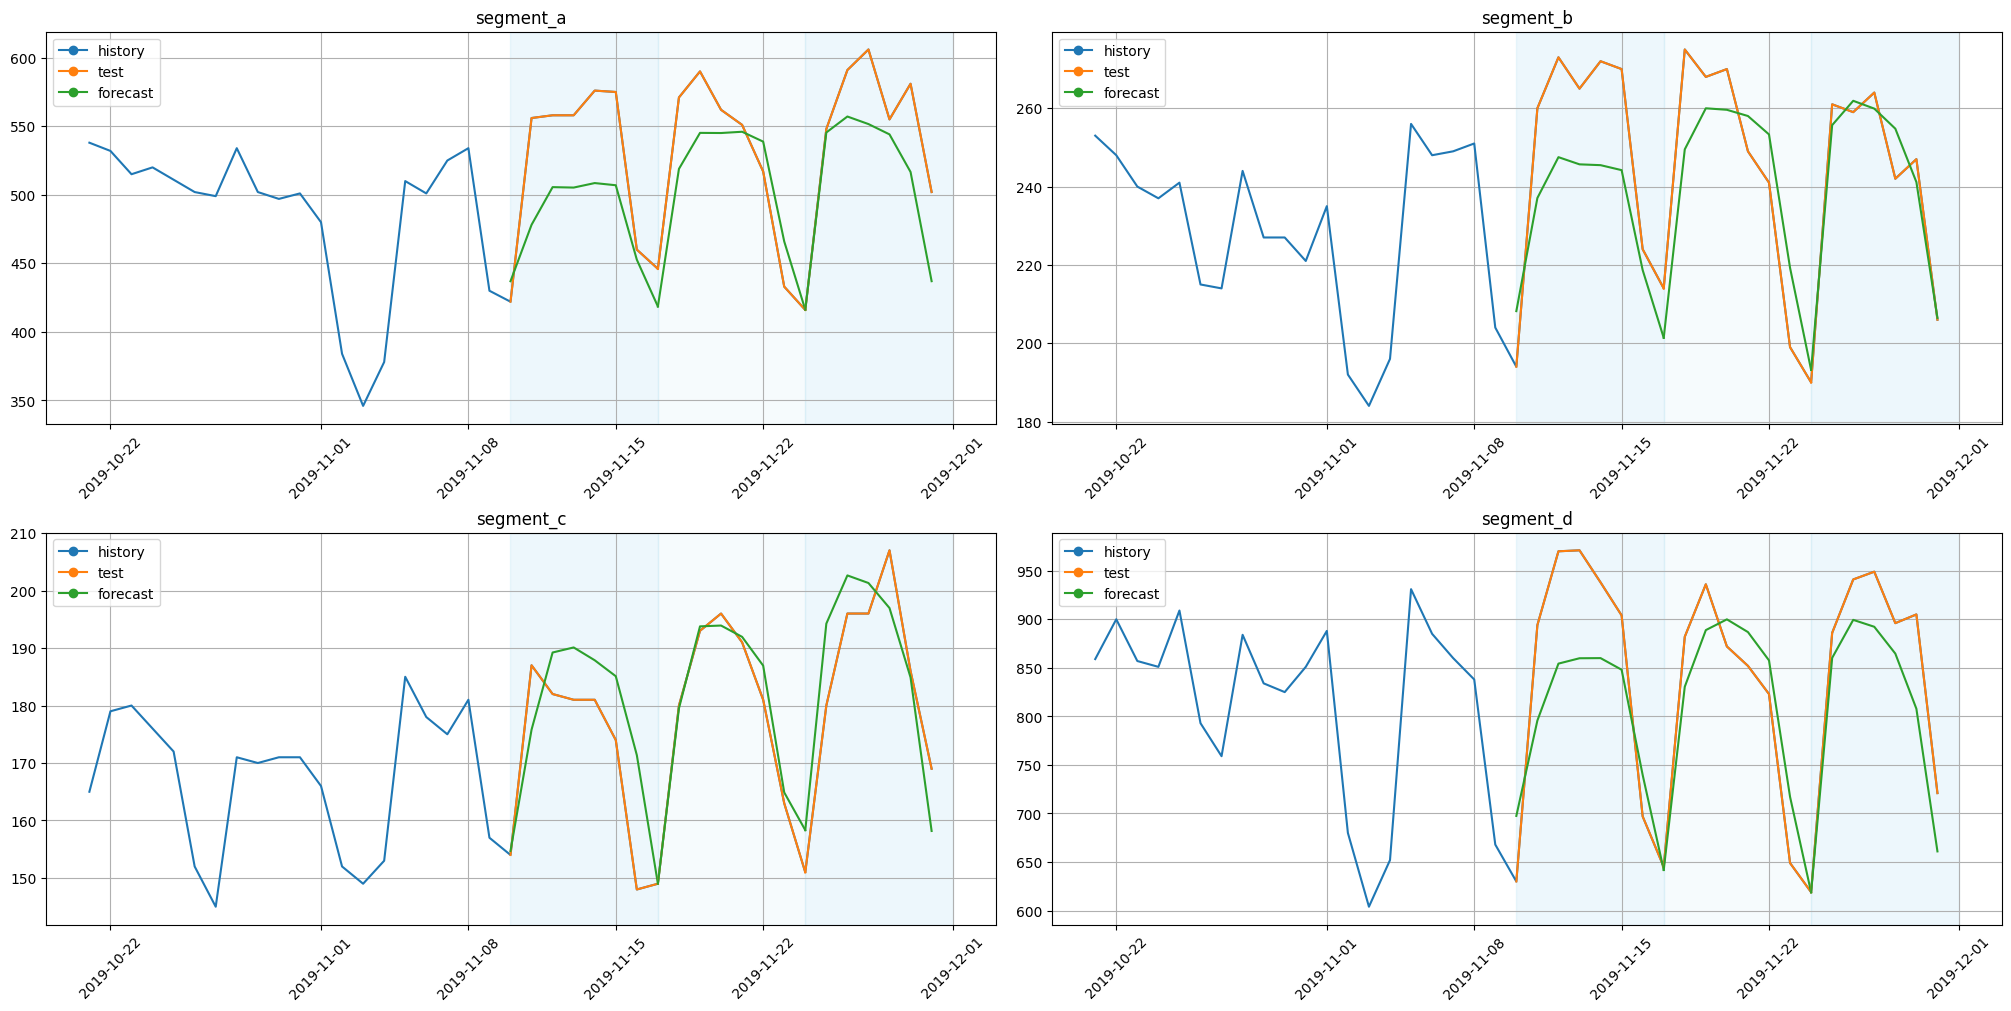
Task: Click the 150 y-axis label in segment_c
Action: (25, 878)
